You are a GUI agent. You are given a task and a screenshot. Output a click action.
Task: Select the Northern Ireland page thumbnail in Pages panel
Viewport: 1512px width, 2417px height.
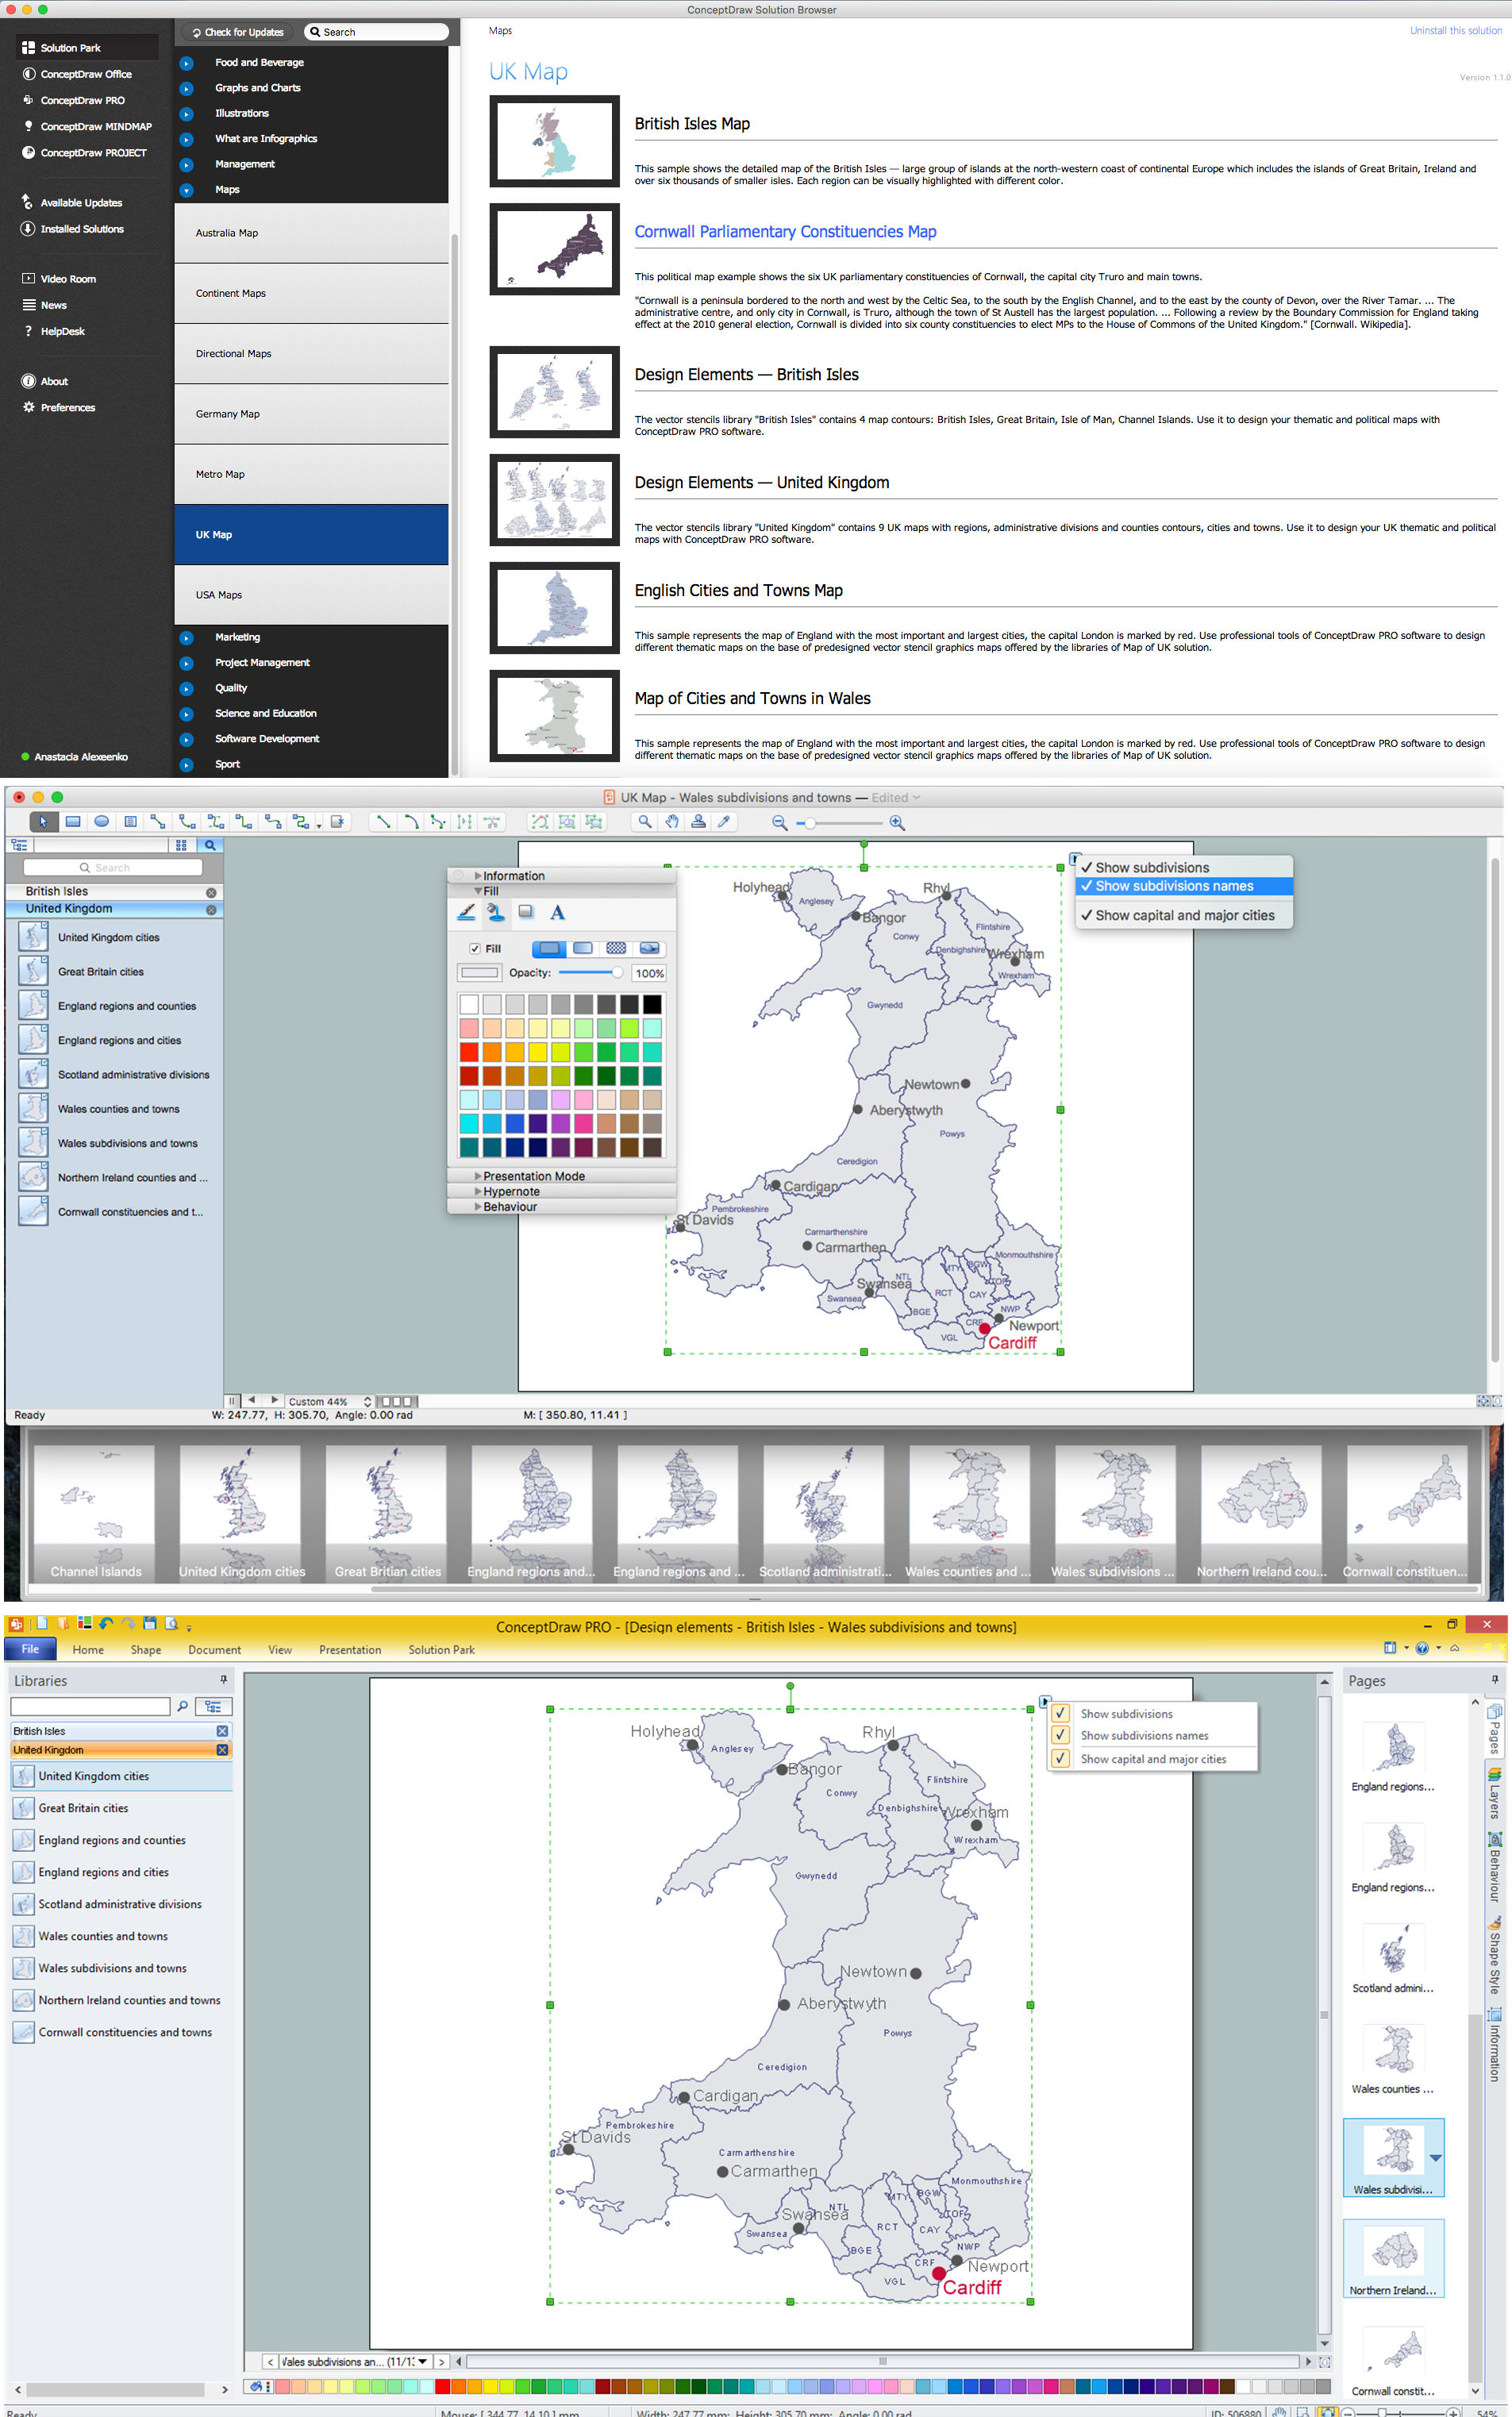[1393, 2257]
